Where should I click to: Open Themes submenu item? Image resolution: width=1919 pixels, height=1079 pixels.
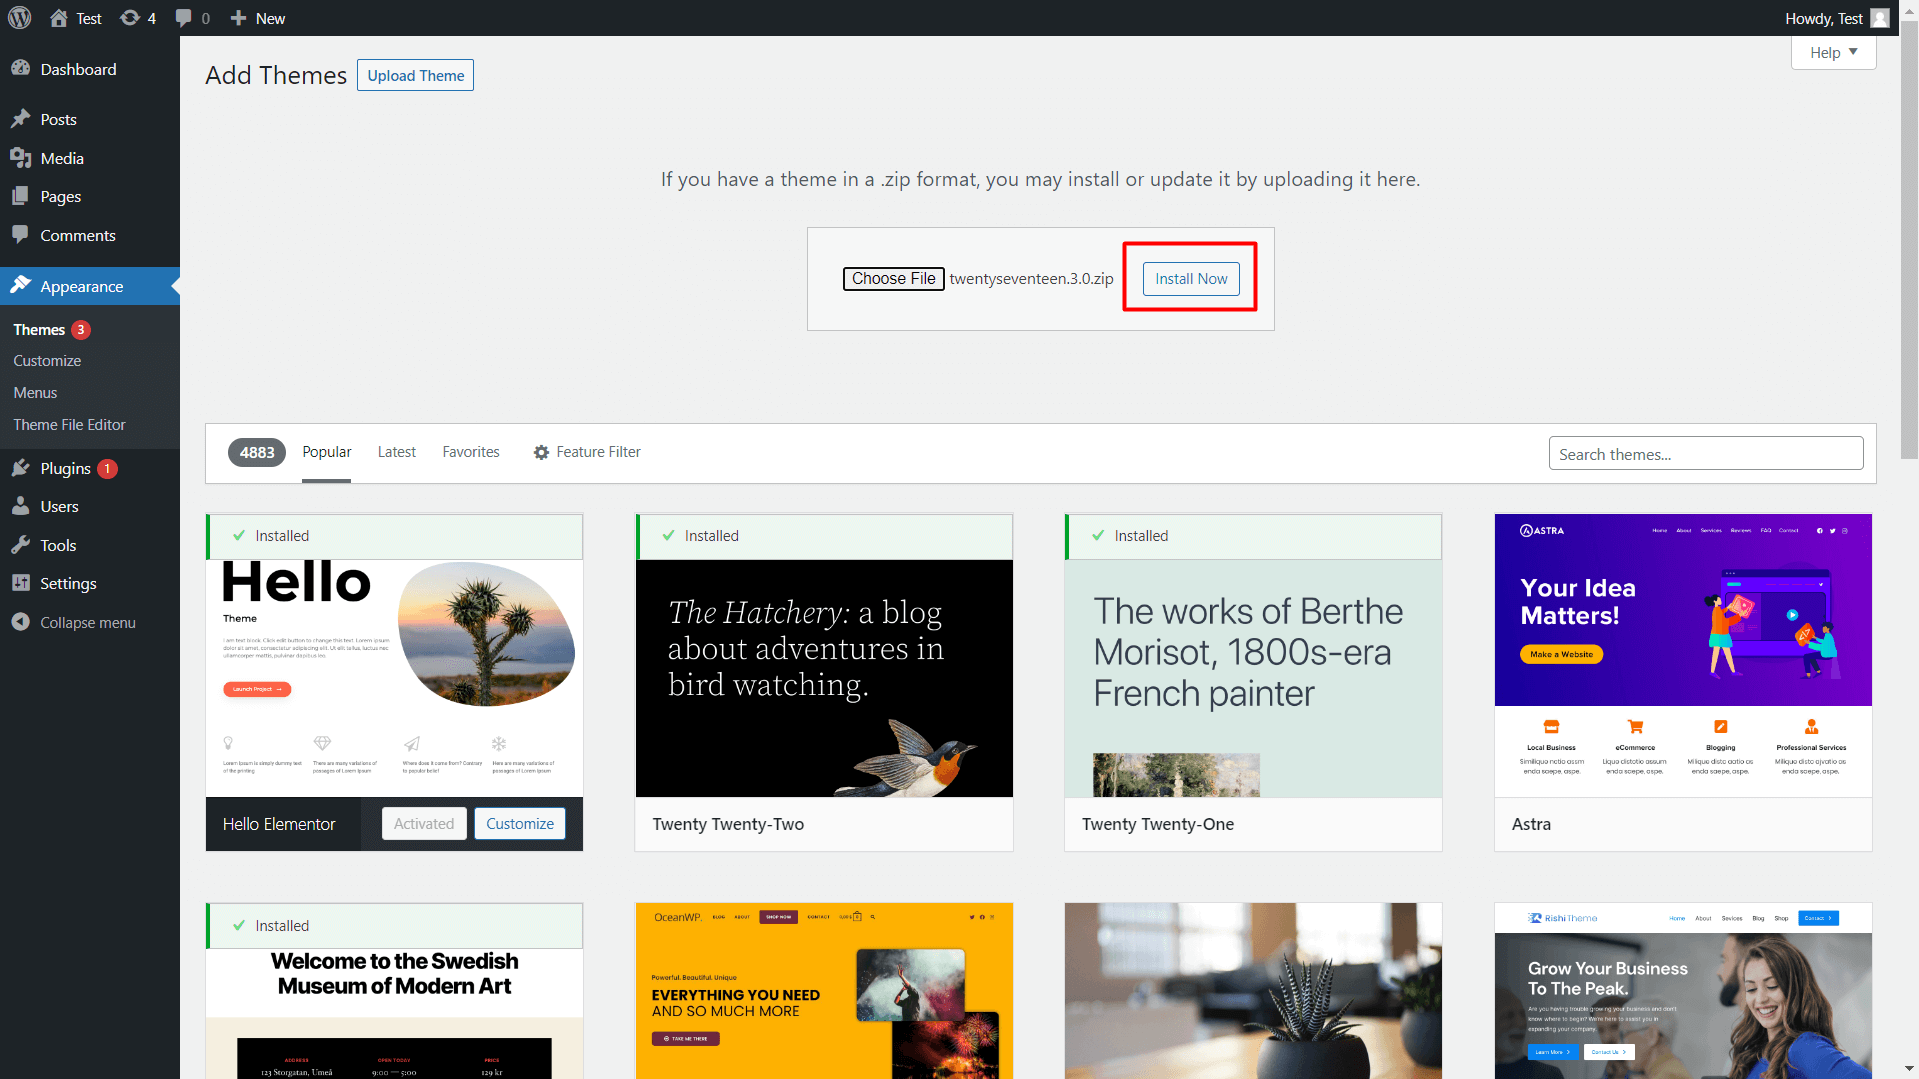point(39,329)
